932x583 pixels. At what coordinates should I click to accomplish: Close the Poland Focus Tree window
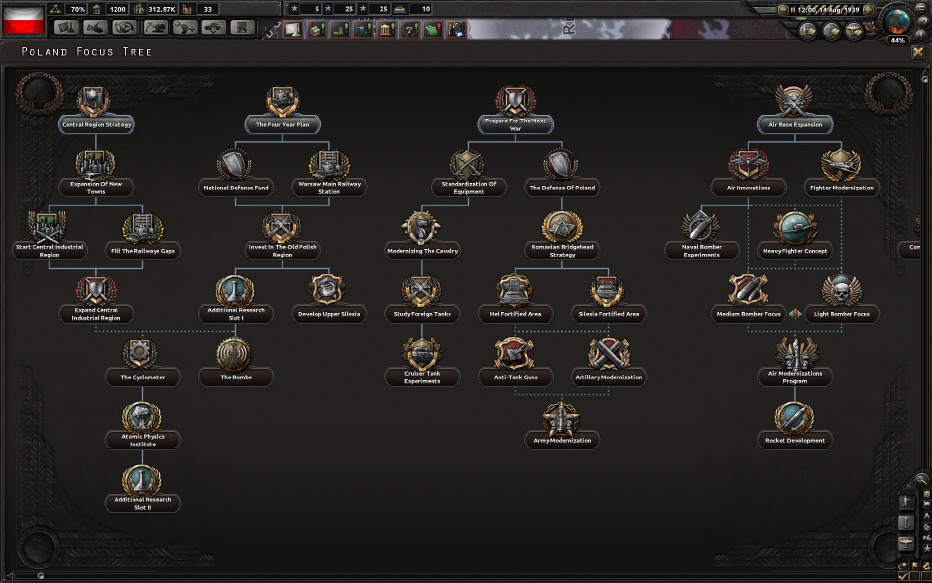[918, 52]
